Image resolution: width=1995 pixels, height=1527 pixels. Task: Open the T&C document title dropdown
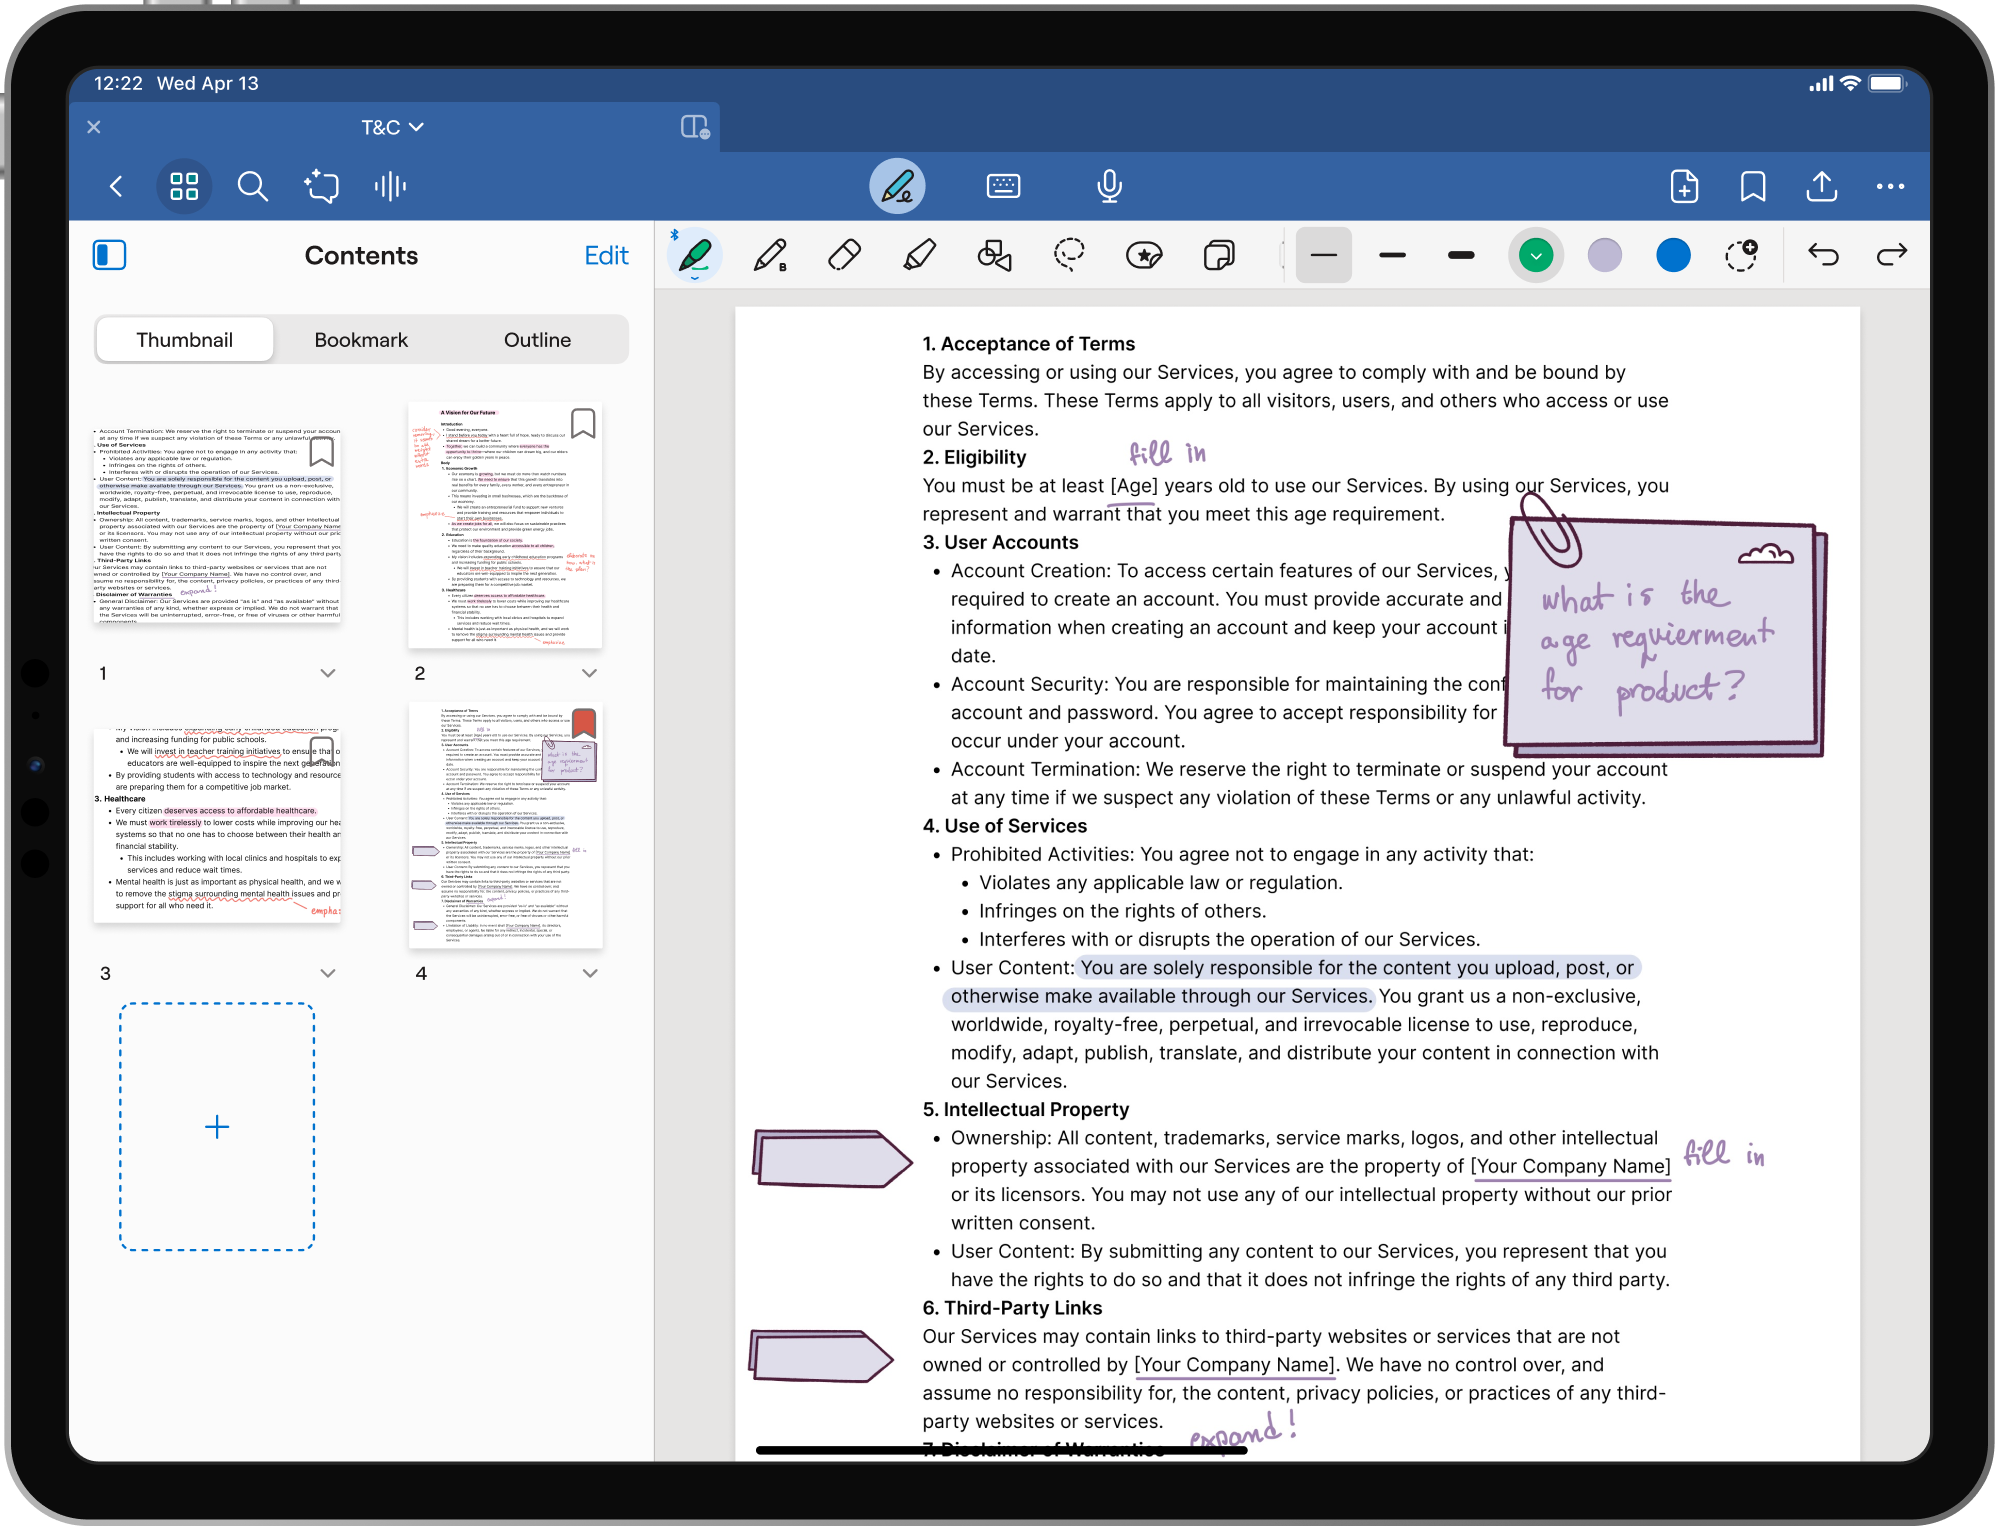coord(392,126)
